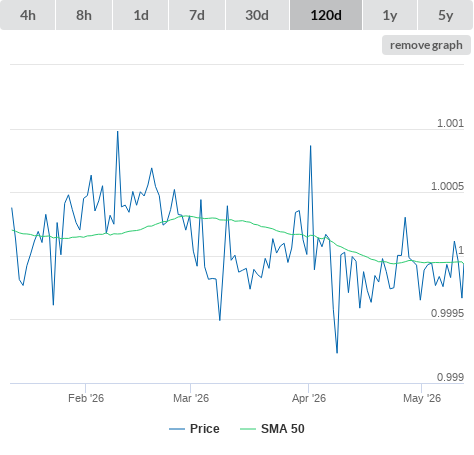The width and height of the screenshot is (474, 455).
Task: Toggle the SMA 50 legend label
Action: [x=283, y=429]
